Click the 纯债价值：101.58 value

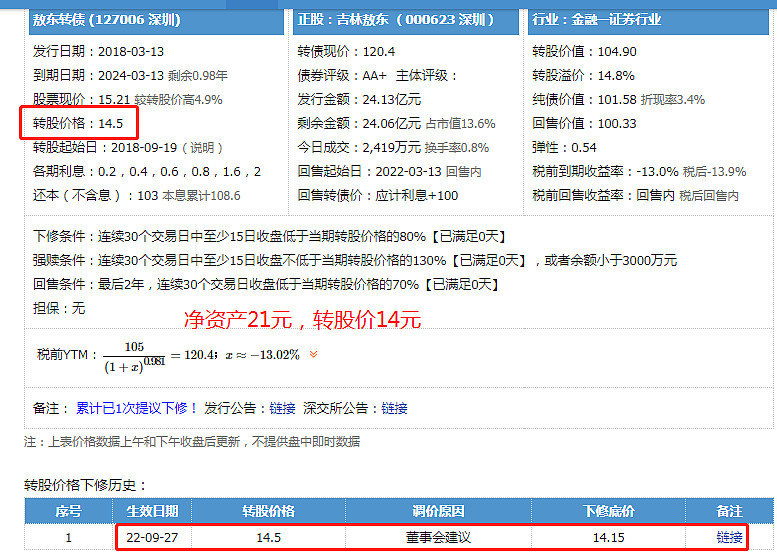coord(617,100)
